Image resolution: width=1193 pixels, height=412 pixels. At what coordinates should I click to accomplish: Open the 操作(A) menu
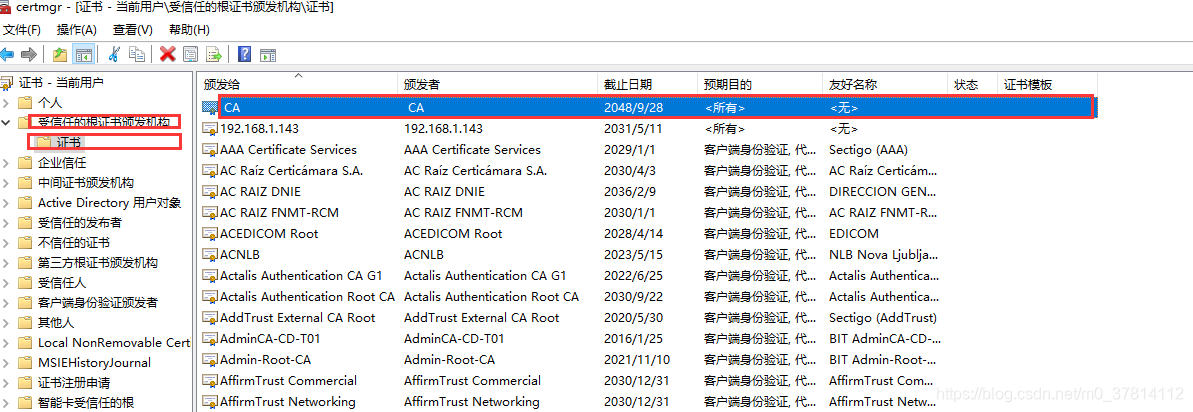77,30
